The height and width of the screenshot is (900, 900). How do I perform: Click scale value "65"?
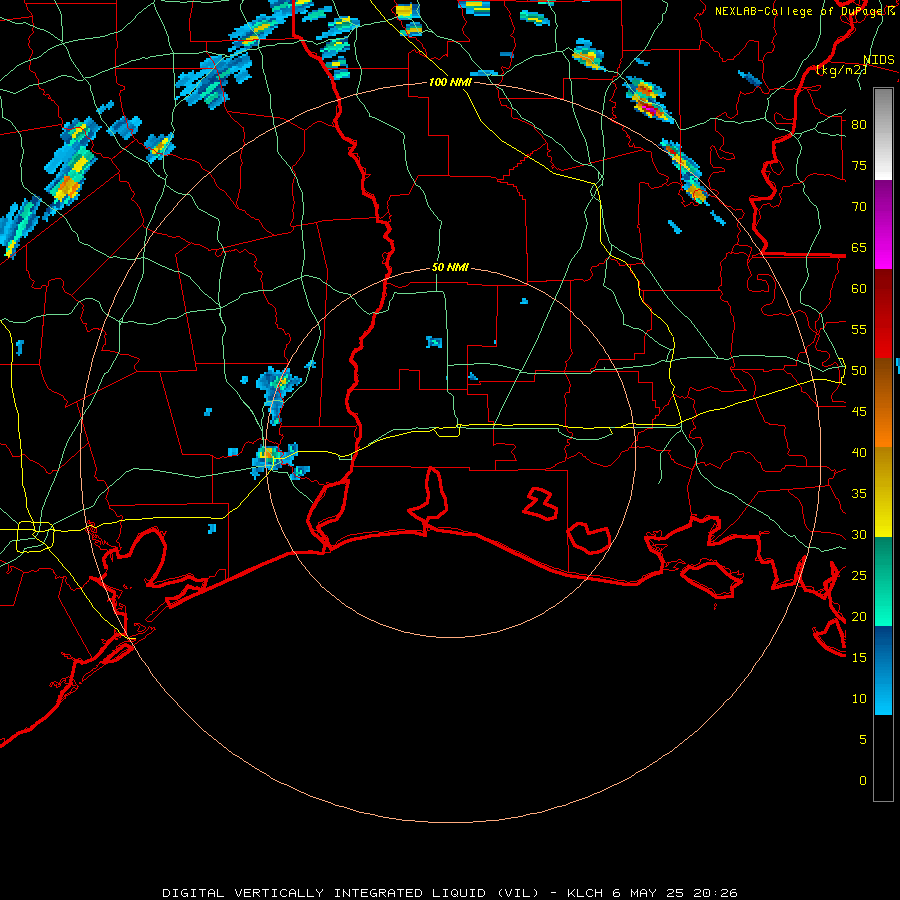(x=859, y=247)
